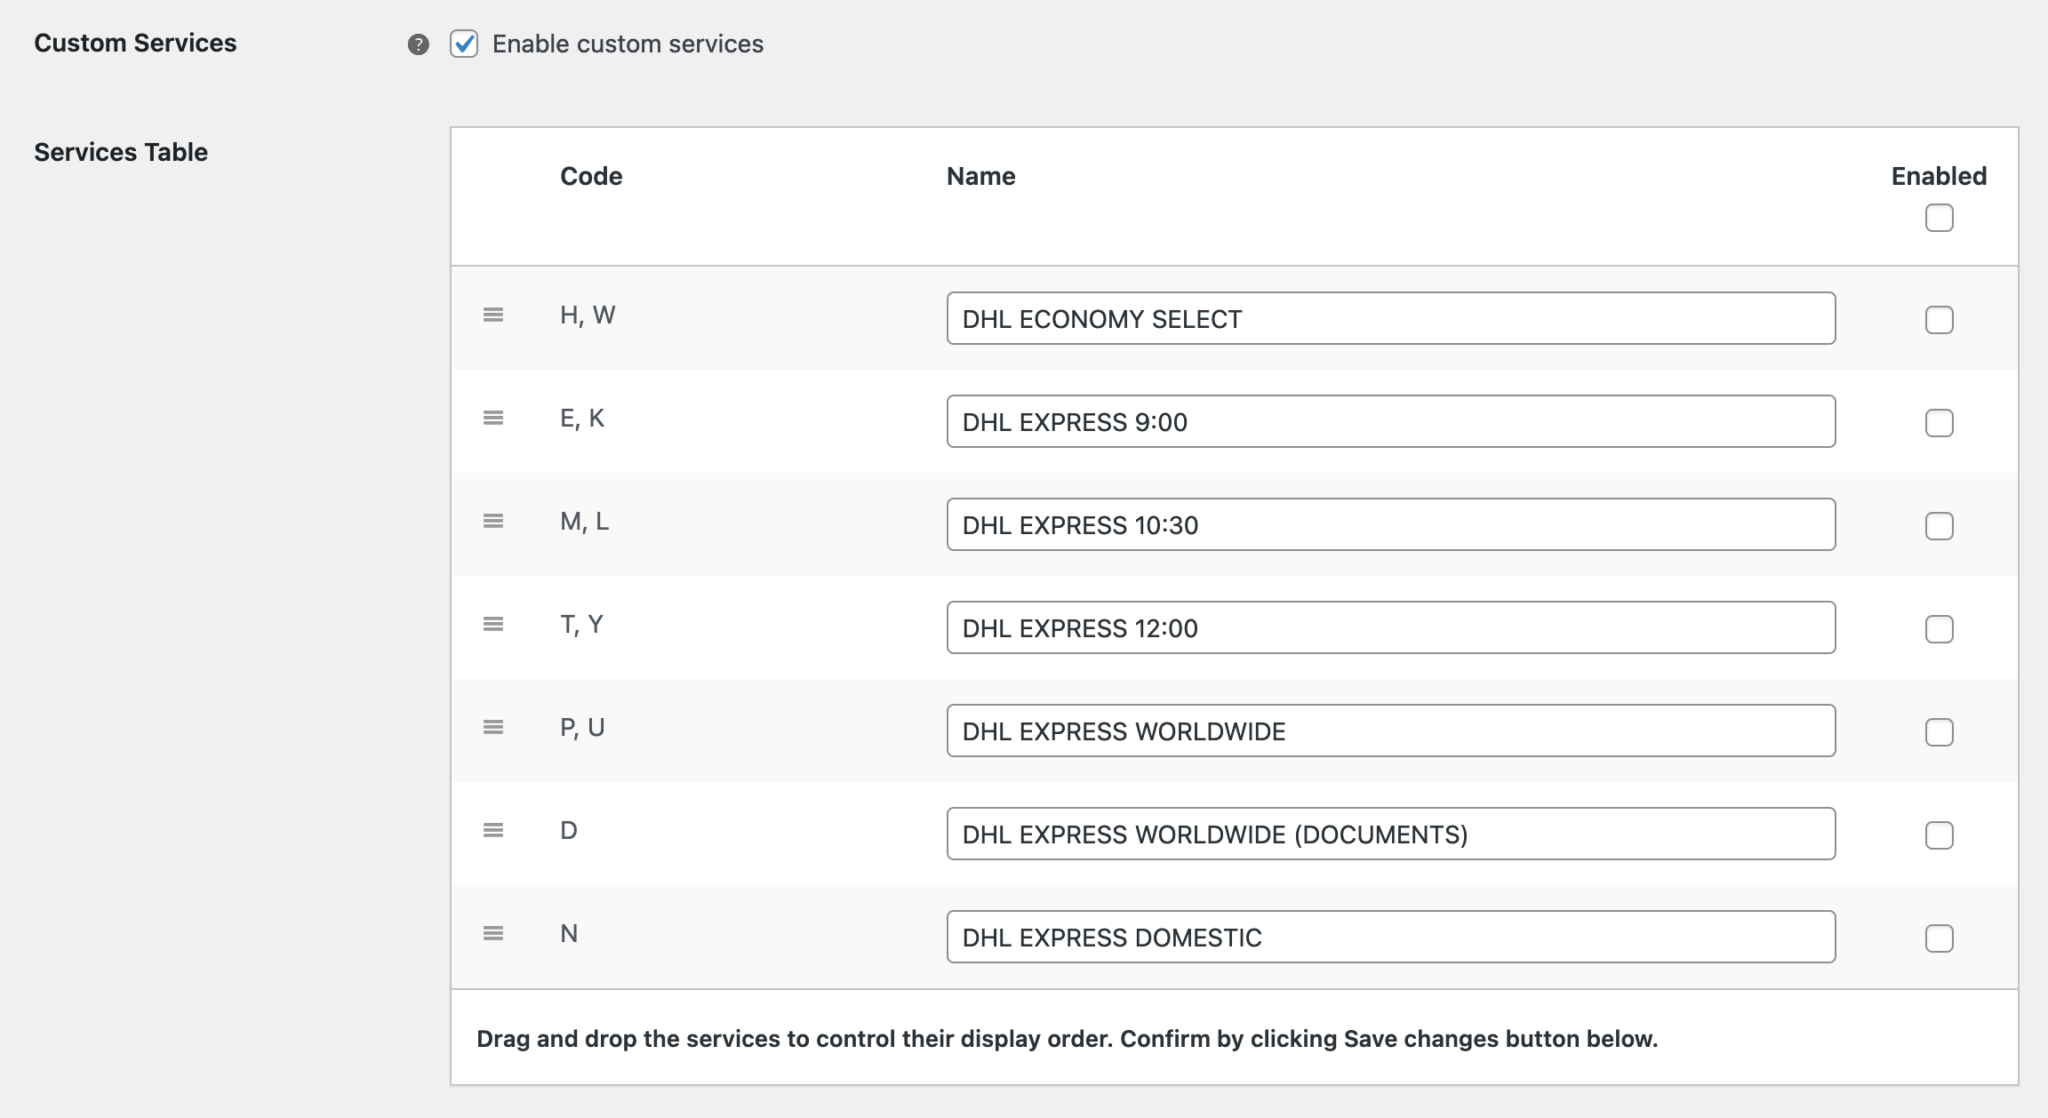Click inside the DHL EXPRESS 12:00 name field
Image resolution: width=2048 pixels, height=1118 pixels.
[x=1390, y=627]
